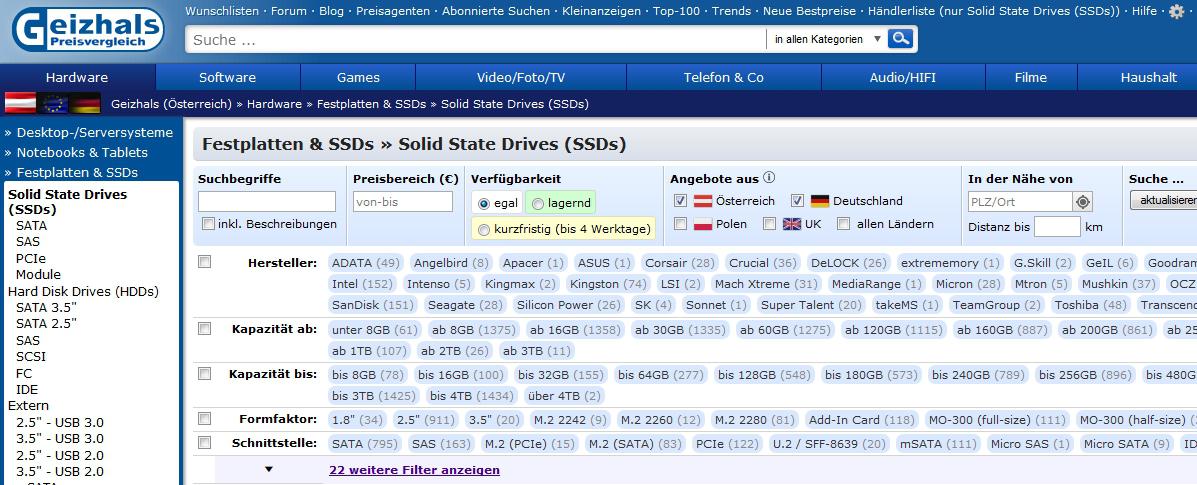Enable the 'allen Ländern' checkbox
This screenshot has width=1197, height=485.
844,223
